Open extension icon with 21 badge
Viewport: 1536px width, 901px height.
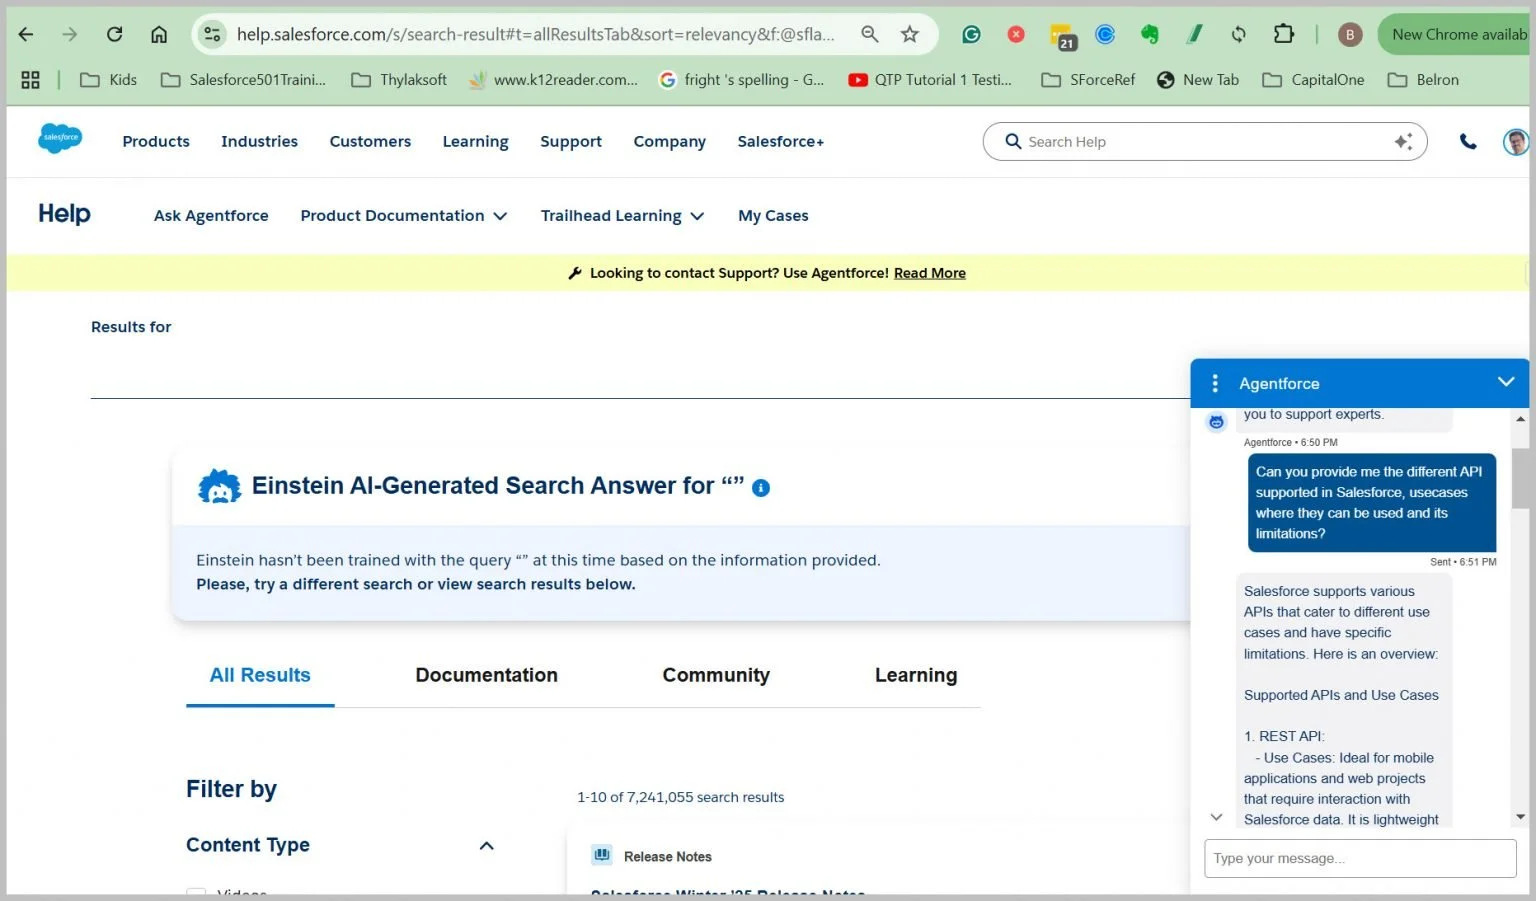pos(1062,36)
